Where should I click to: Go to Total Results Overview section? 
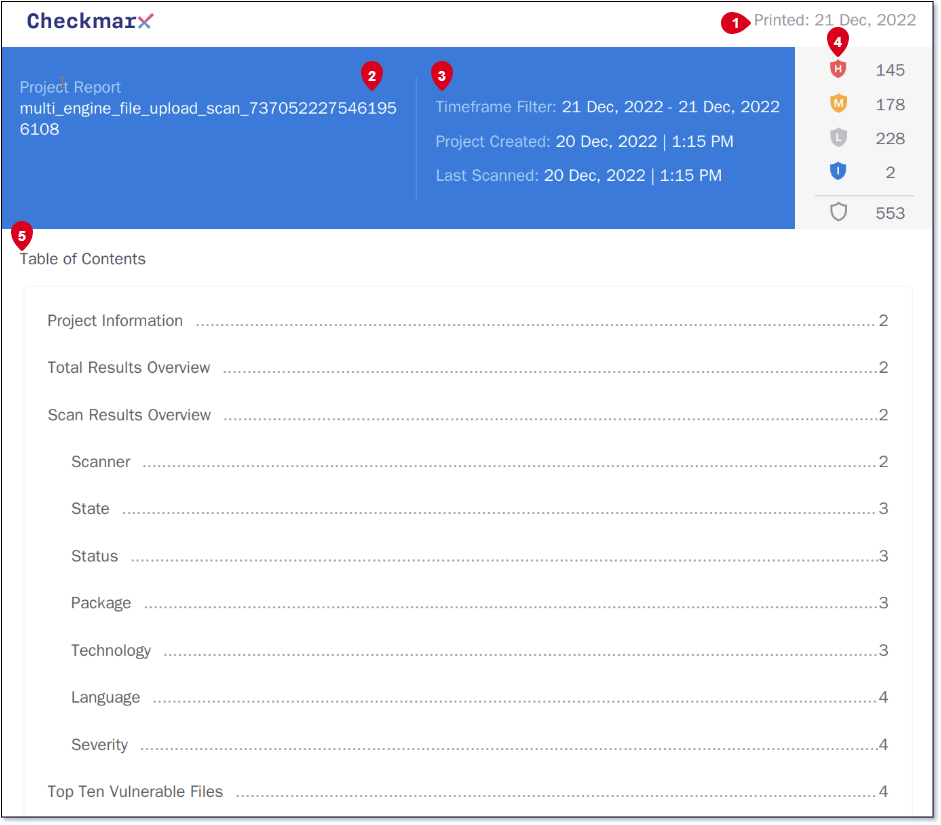click(x=467, y=368)
